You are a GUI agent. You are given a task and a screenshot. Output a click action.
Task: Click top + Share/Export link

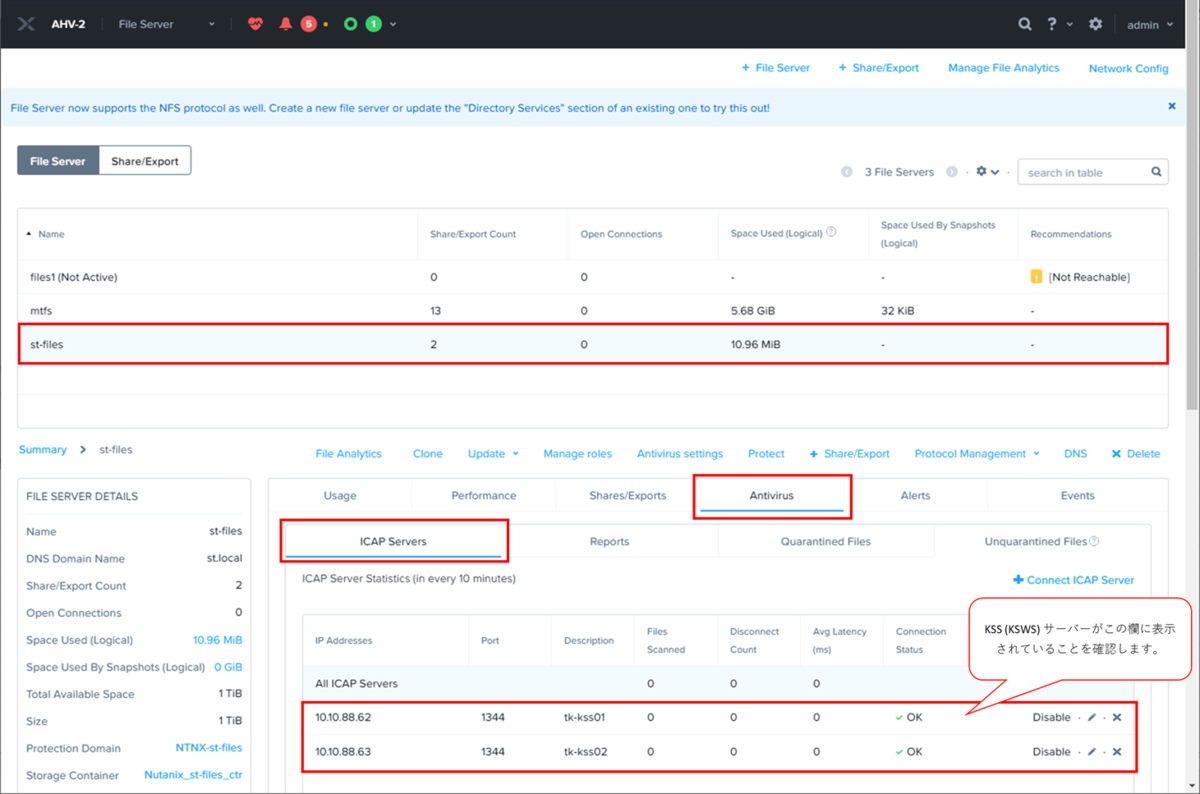(878, 68)
